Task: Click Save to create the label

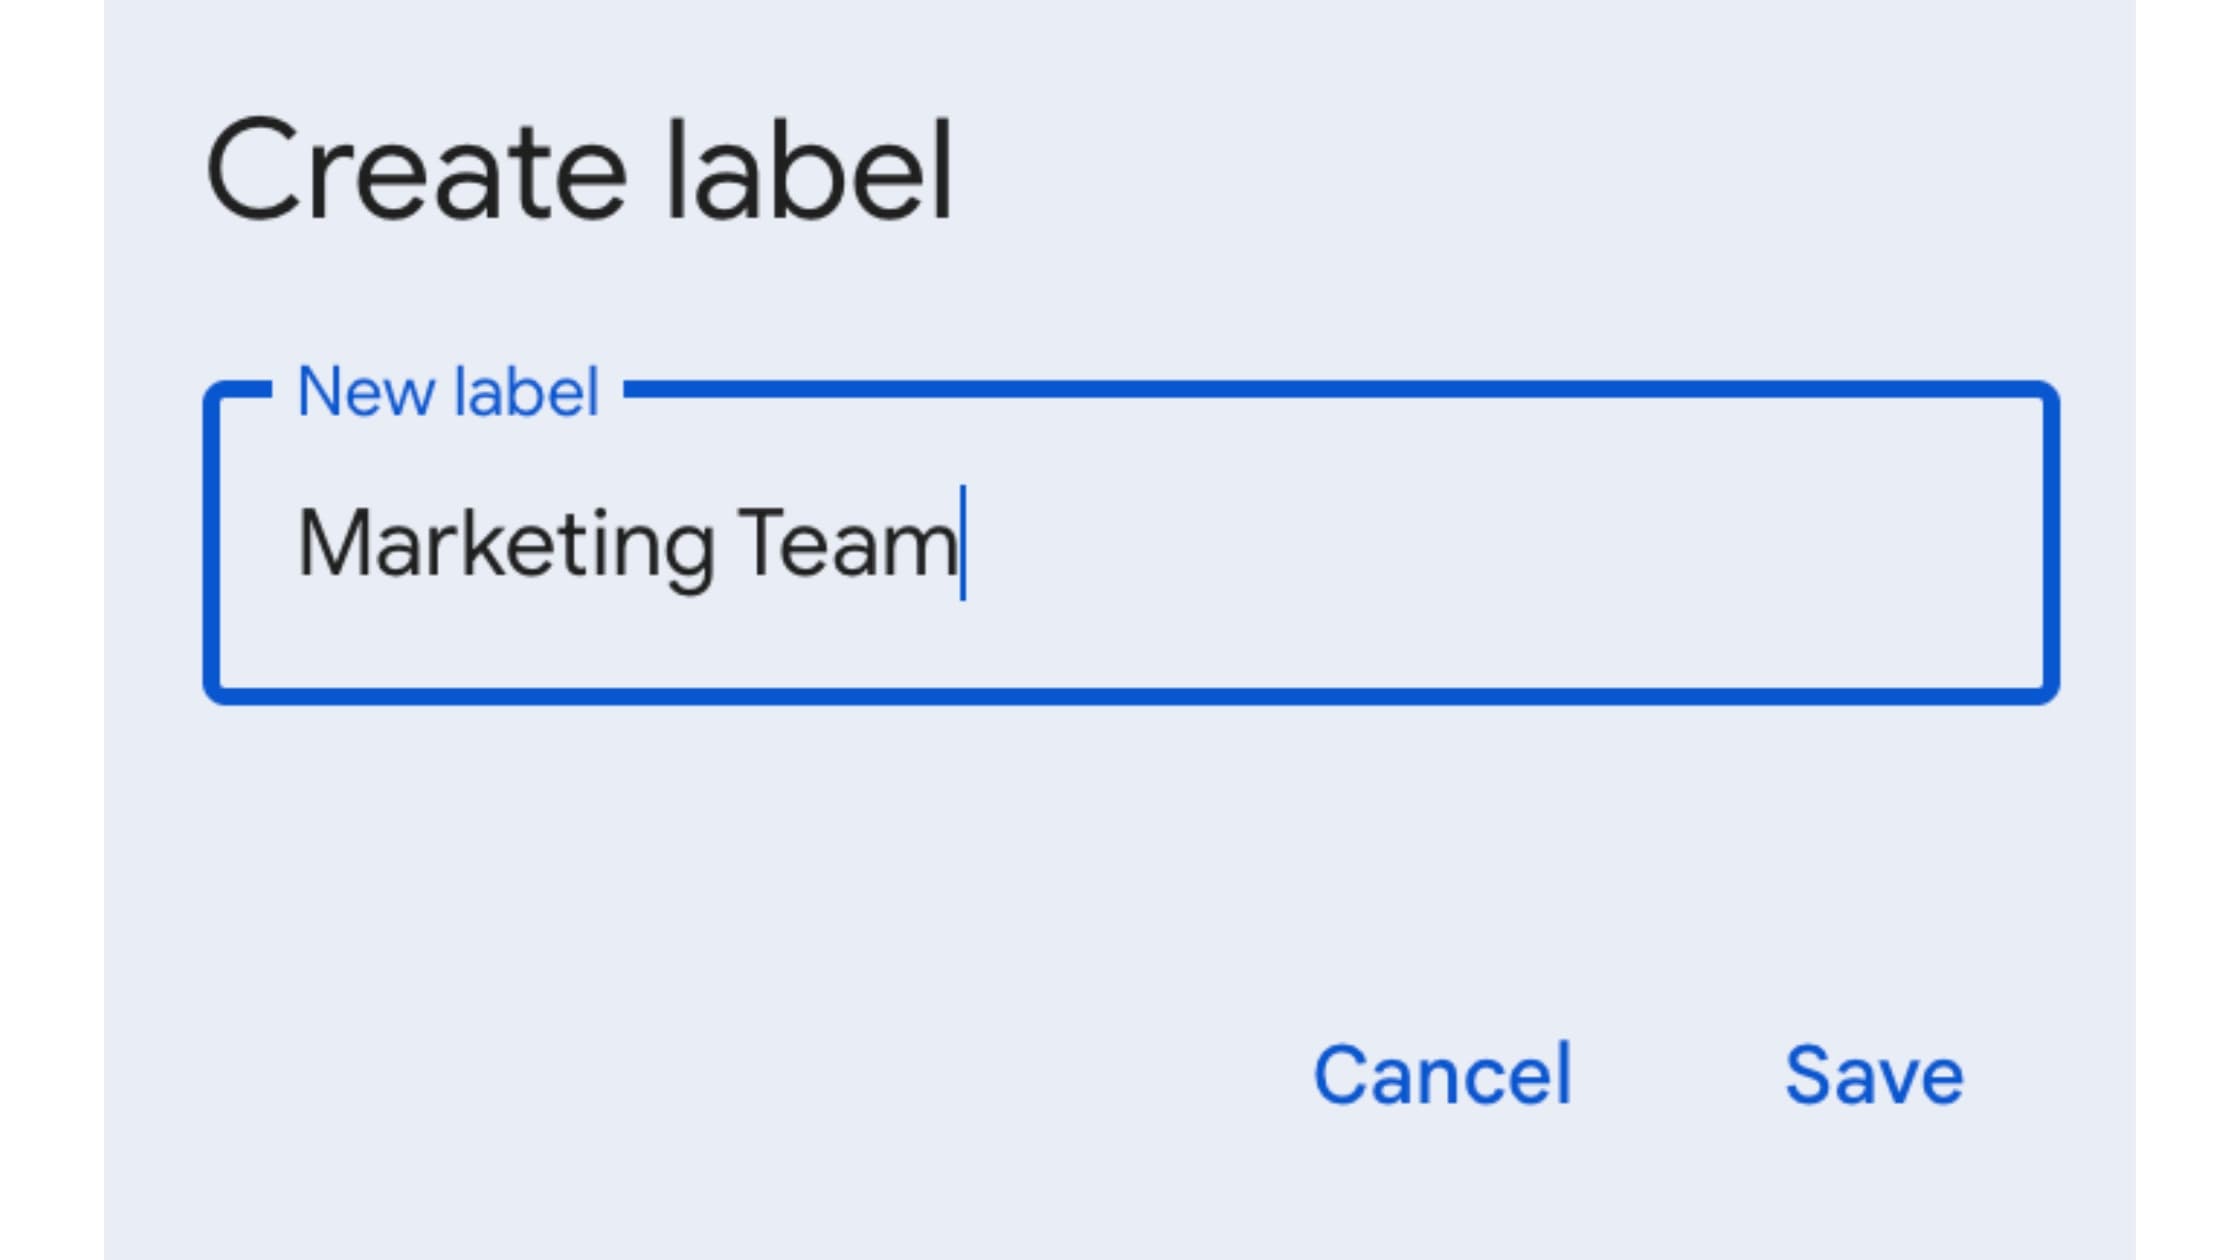Action: tap(1873, 1076)
